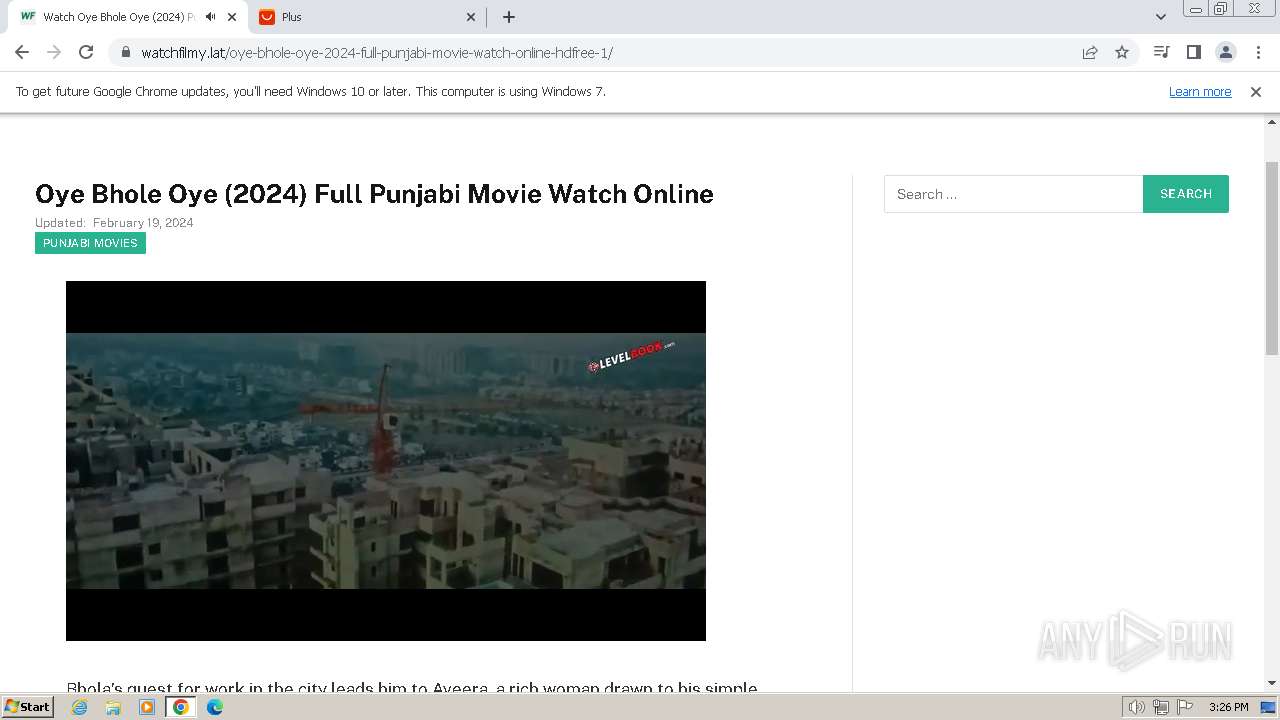Bookmark this page with the star icon
The width and height of the screenshot is (1280, 720).
[x=1122, y=52]
